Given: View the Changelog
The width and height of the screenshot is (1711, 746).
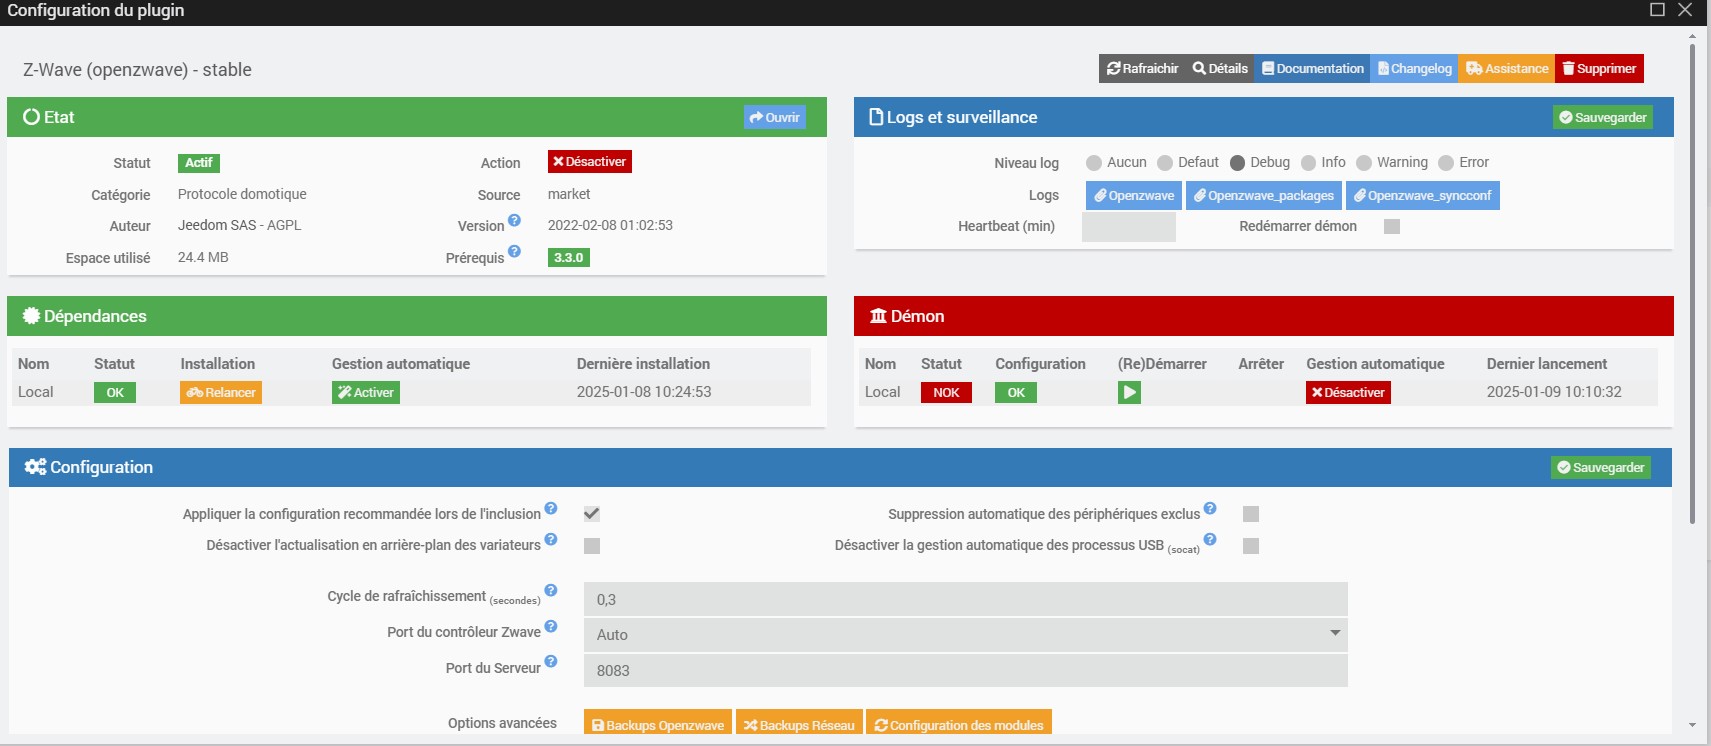Looking at the screenshot, I should tap(1414, 68).
